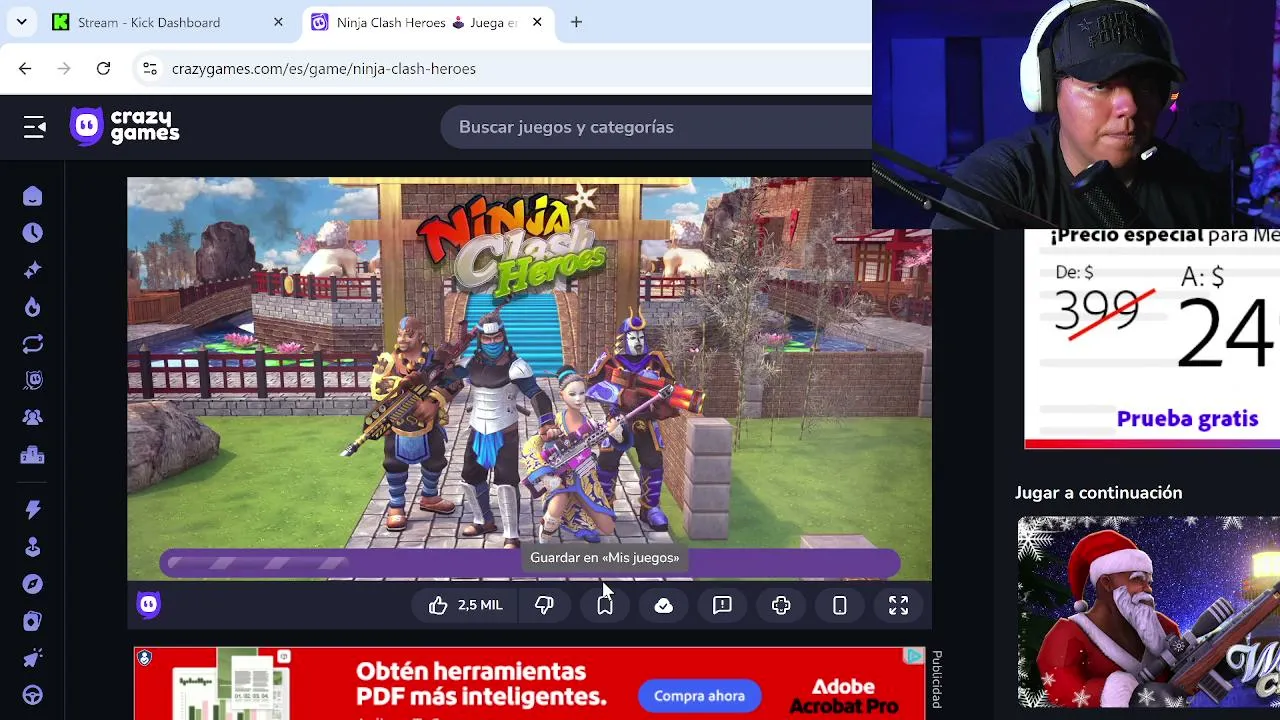Image resolution: width=1280 pixels, height=720 pixels.
Task: Go forward in browser history
Action: point(64,68)
